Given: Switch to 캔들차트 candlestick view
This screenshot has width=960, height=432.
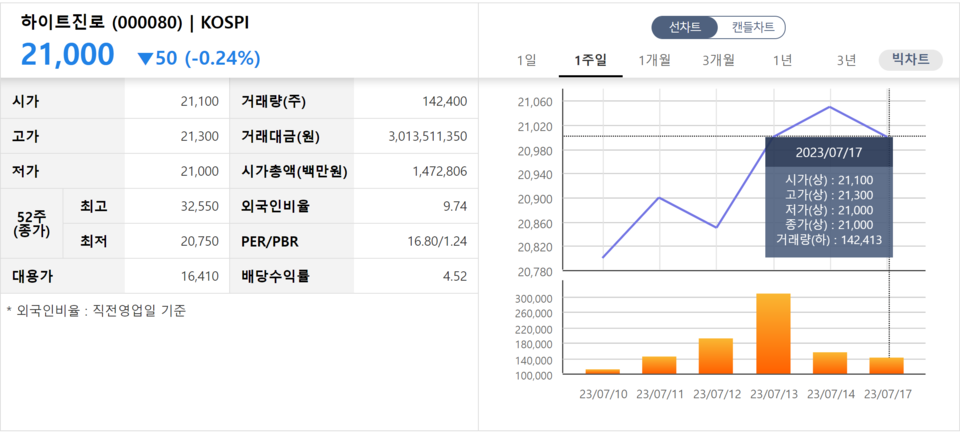Looking at the screenshot, I should [752, 28].
